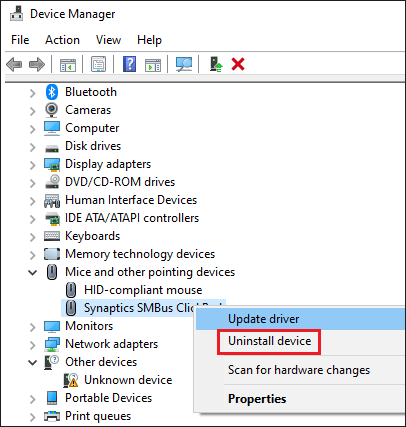Click the red X uninstall toolbar icon
The image size is (406, 427).
238,64
